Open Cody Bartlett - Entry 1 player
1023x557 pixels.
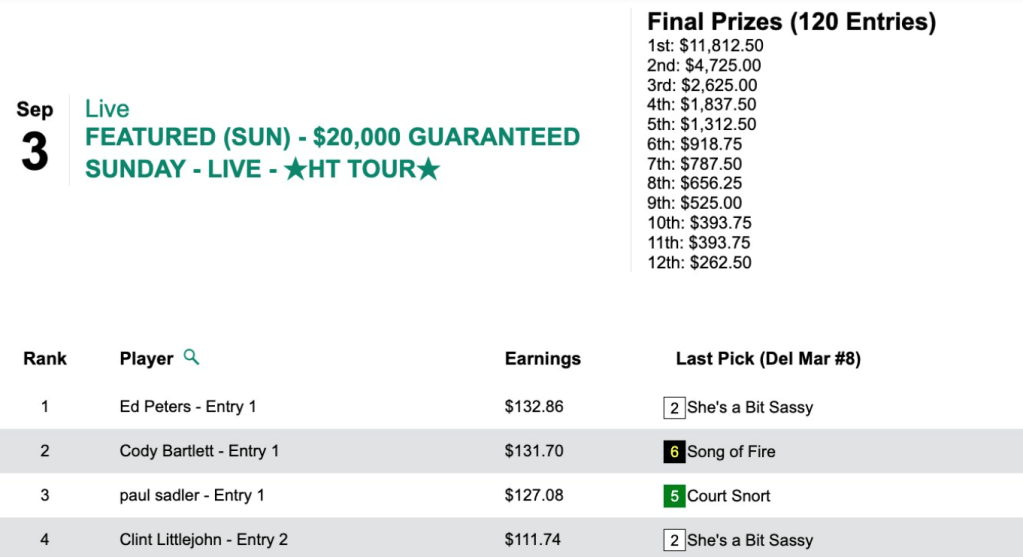pyautogui.click(x=199, y=451)
